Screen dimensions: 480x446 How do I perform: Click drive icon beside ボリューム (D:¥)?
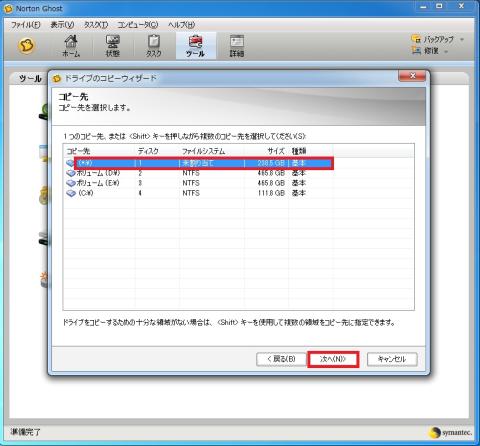[71, 173]
